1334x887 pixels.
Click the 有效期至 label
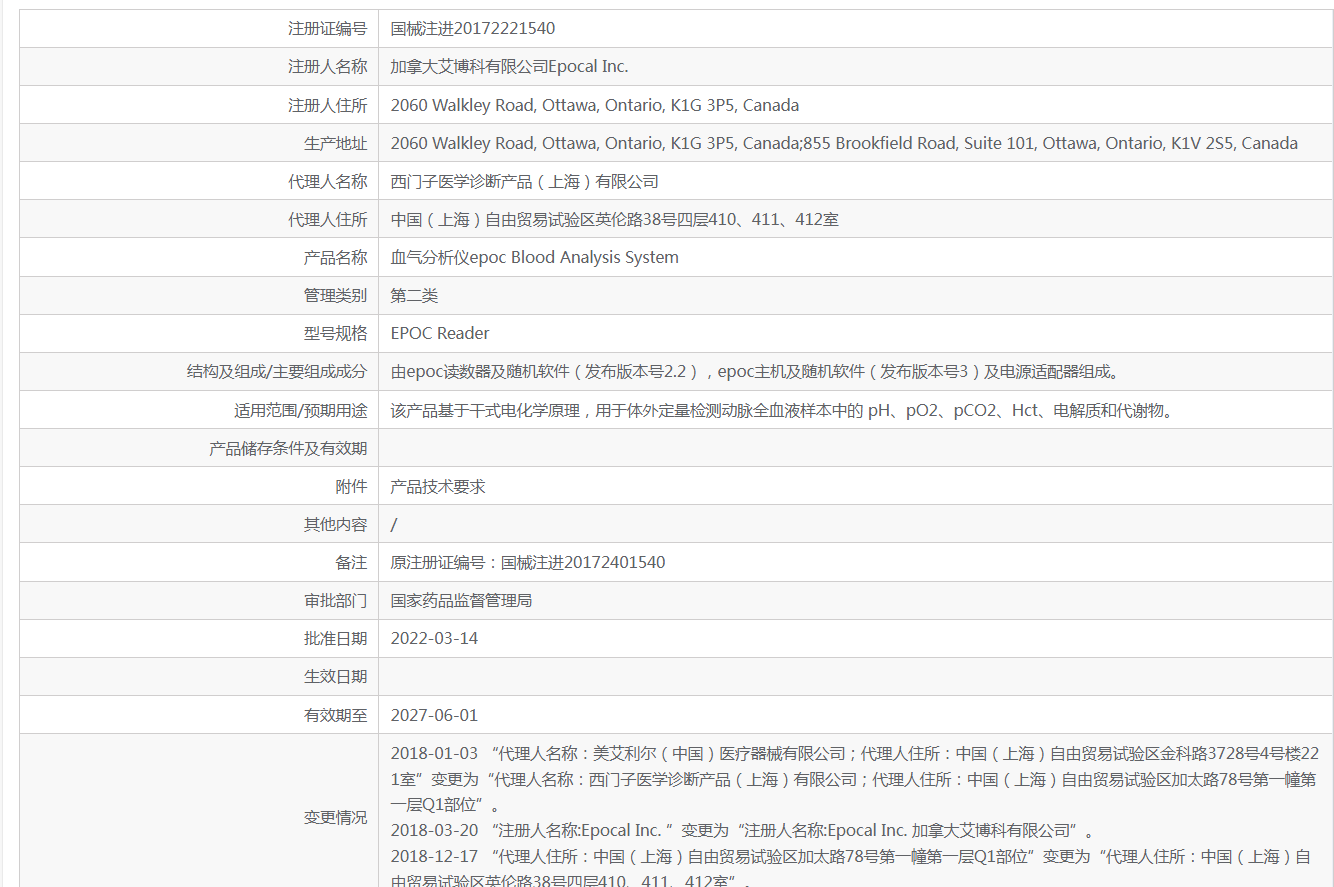335,715
